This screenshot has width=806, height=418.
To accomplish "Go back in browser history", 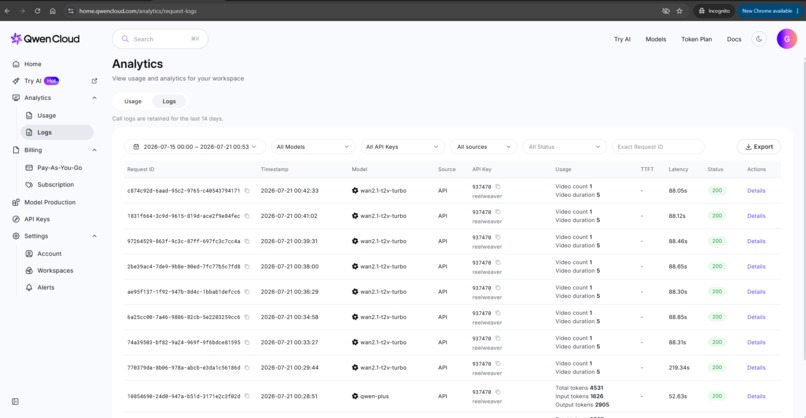I will pyautogui.click(x=7, y=11).
